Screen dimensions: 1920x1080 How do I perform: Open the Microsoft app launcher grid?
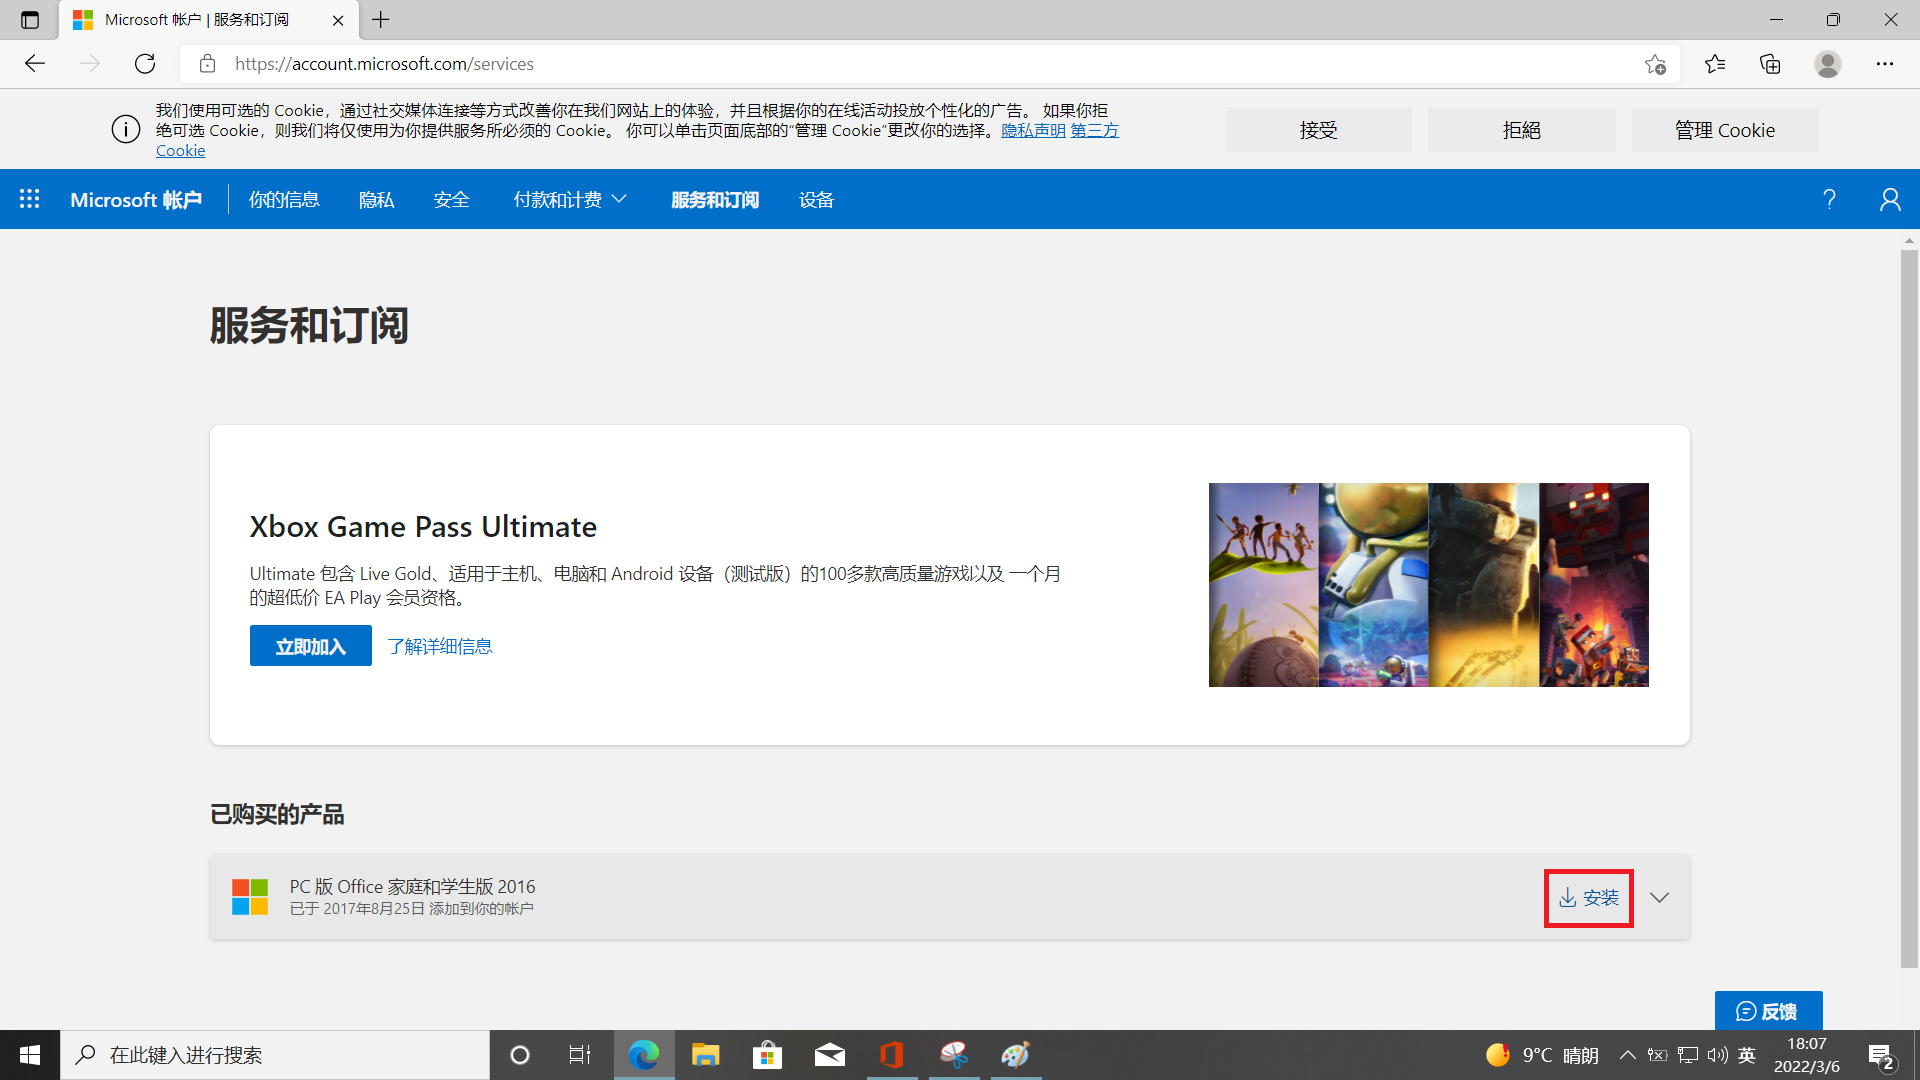click(30, 199)
